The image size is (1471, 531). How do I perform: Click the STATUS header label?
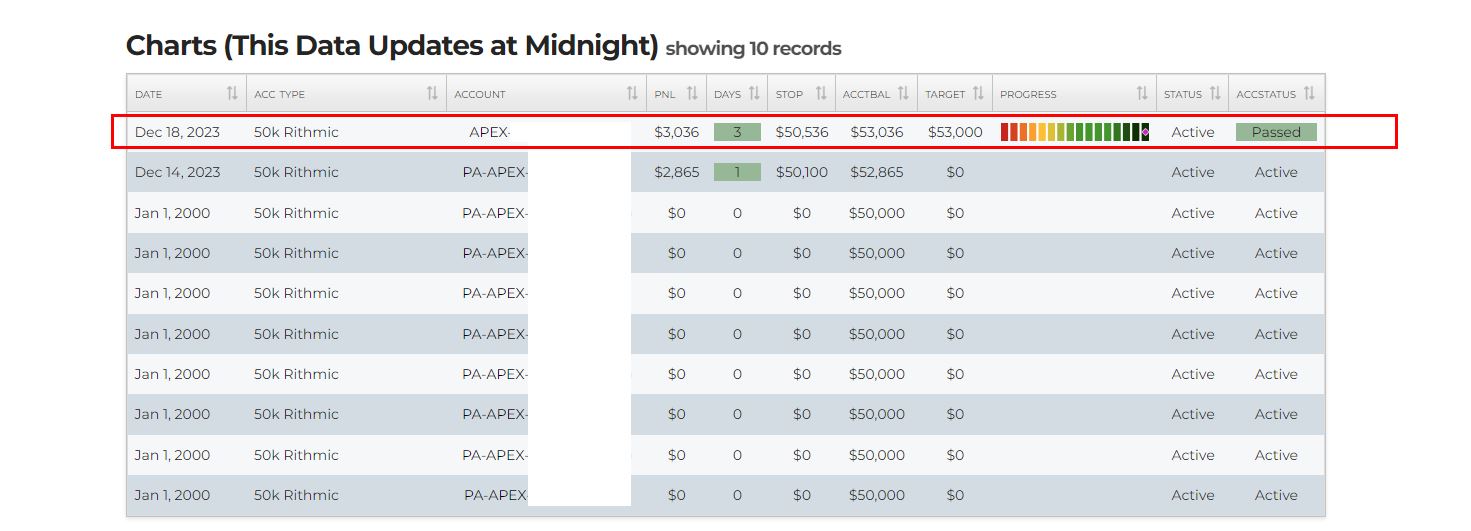coord(1183,94)
